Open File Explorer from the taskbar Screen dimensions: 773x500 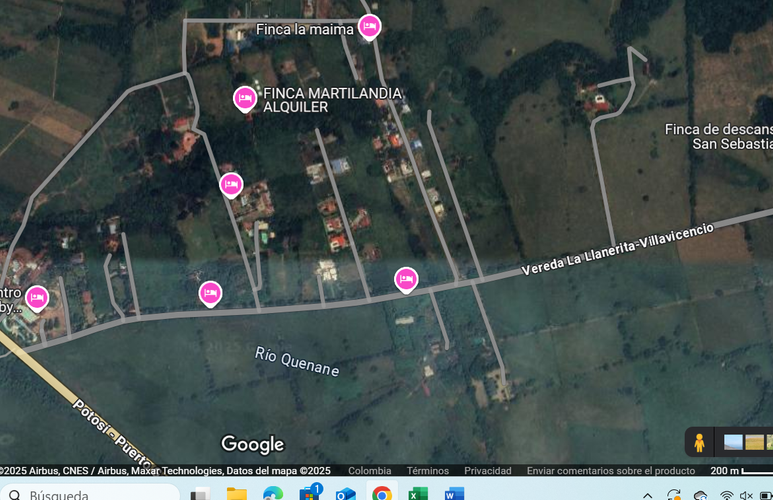[x=237, y=494]
